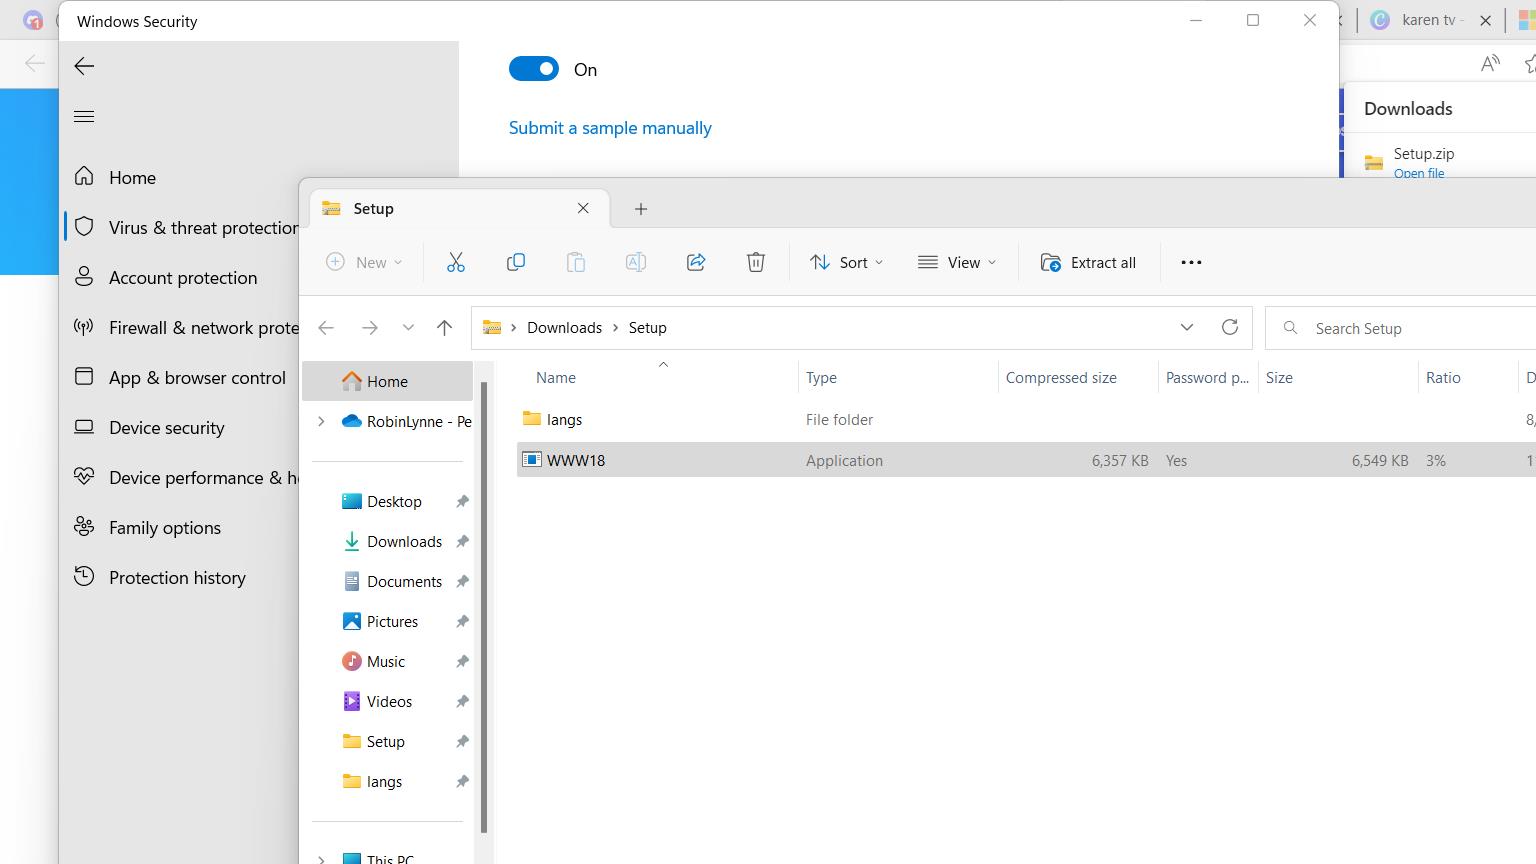
Task: Open the Sort dropdown menu
Action: (846, 262)
